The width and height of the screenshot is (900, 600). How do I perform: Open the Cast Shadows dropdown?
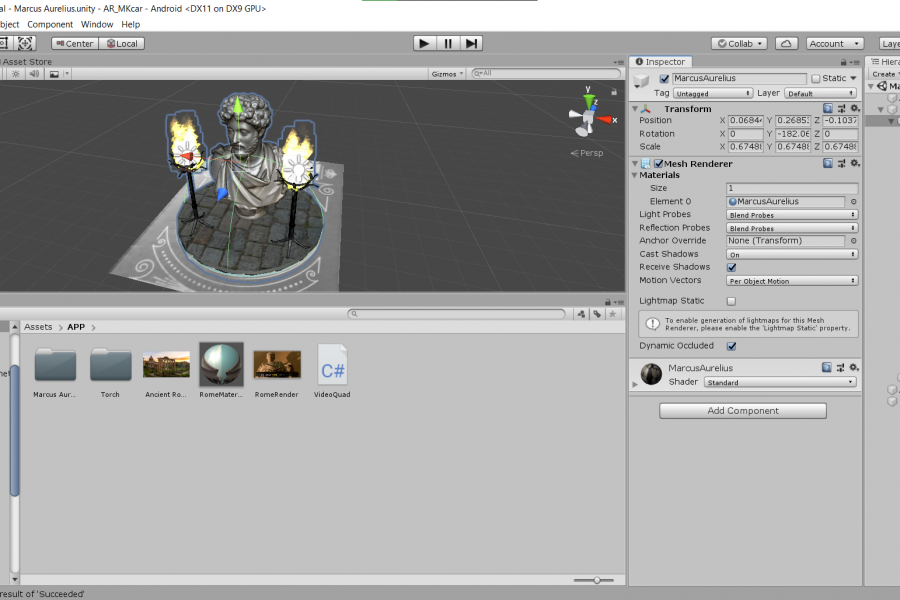pyautogui.click(x=792, y=254)
